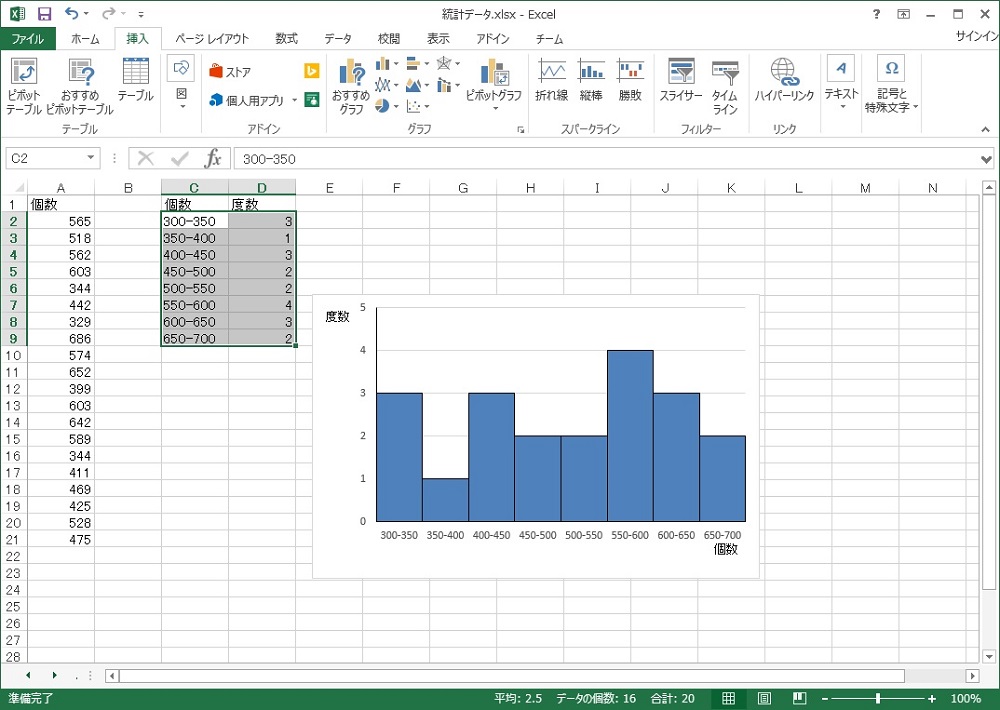Screen dimensions: 1000x710
Task: Click the zoom slider handle
Action: coord(878,699)
